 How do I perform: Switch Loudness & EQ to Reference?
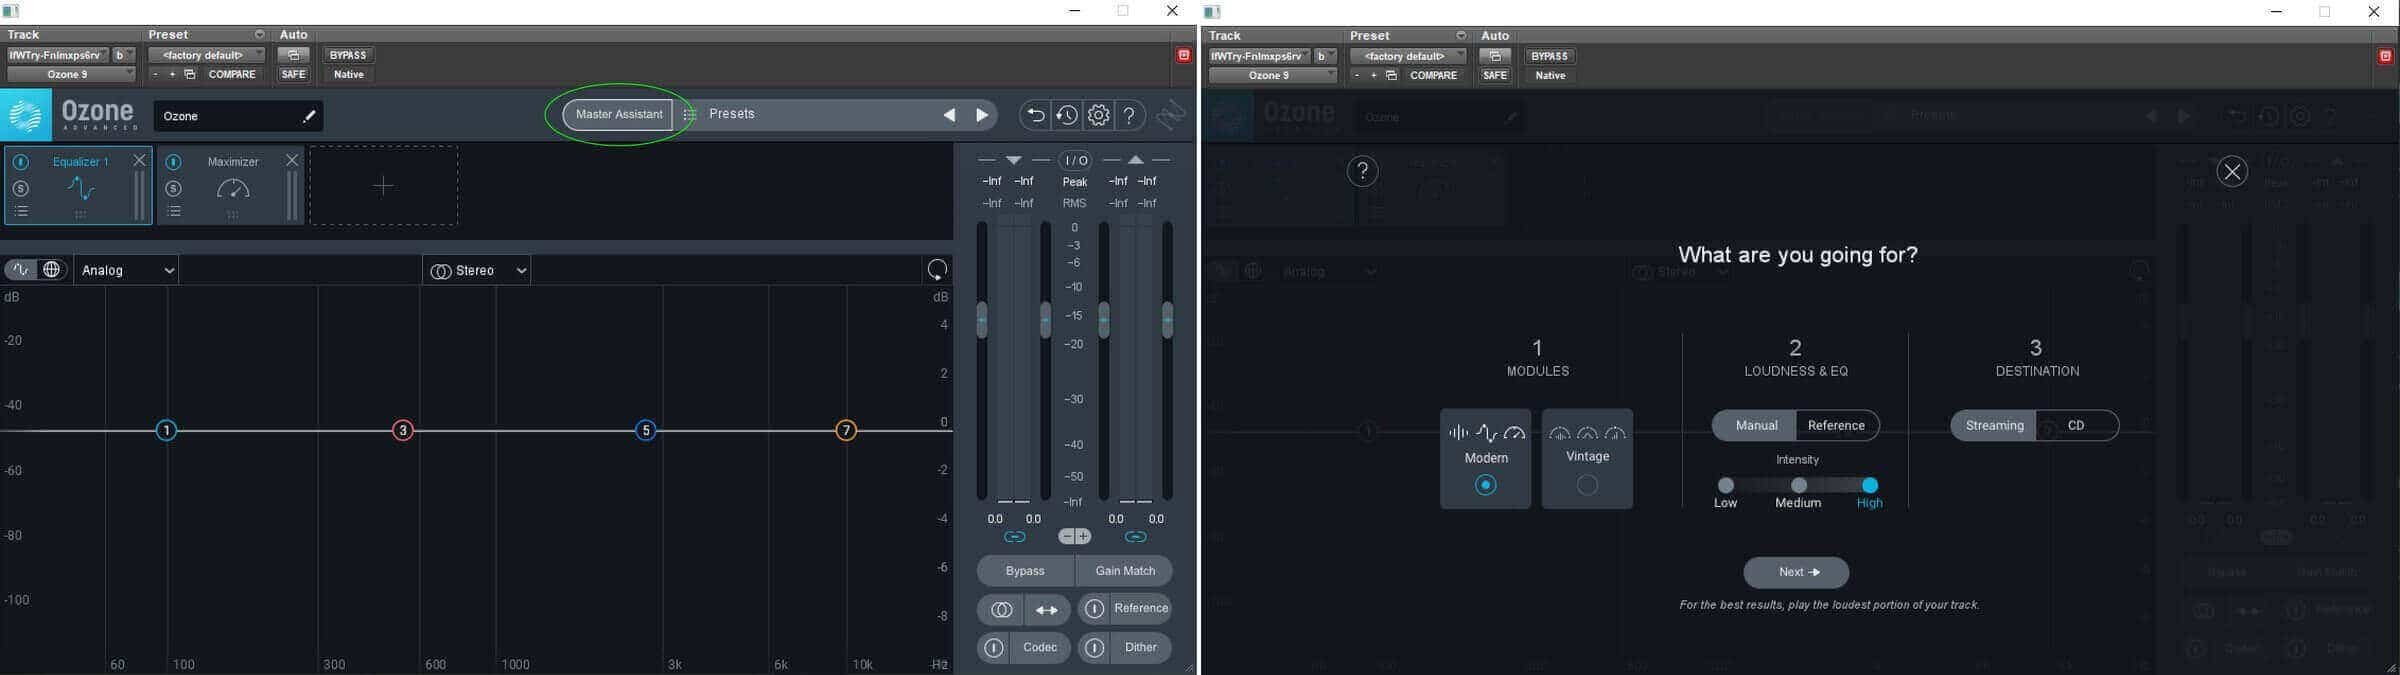[1836, 425]
